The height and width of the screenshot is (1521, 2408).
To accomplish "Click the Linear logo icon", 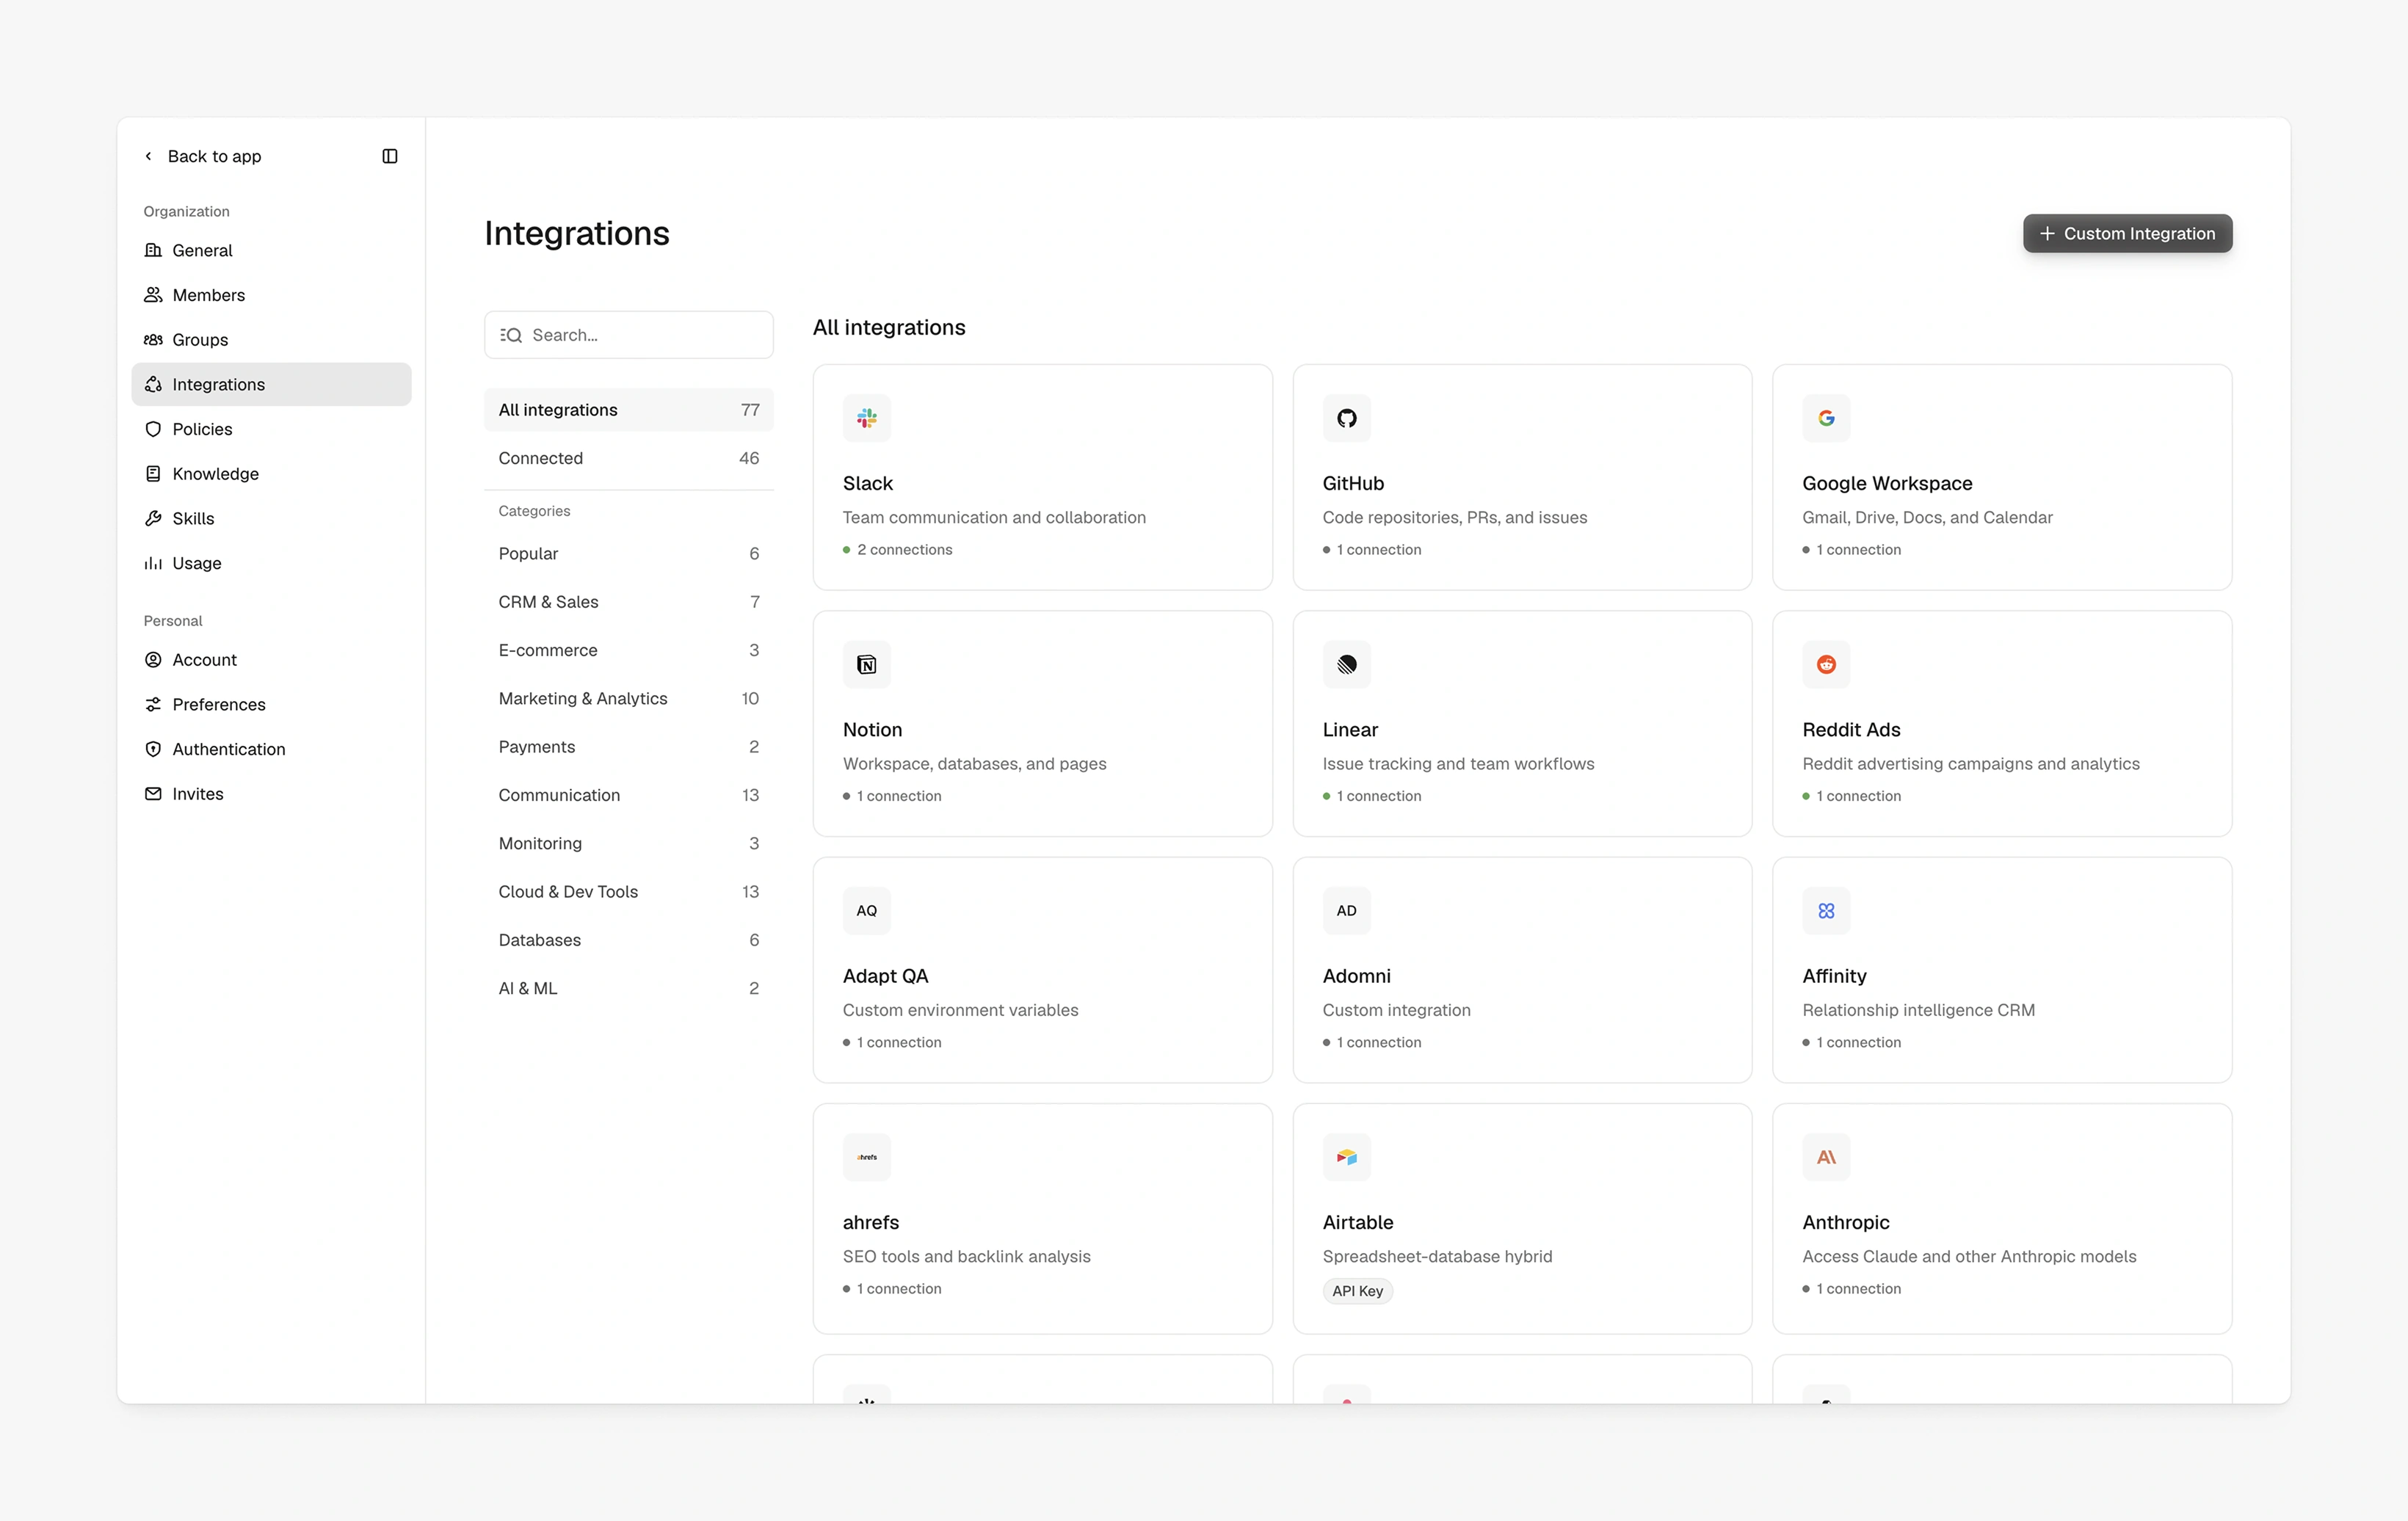I will 1346,664.
